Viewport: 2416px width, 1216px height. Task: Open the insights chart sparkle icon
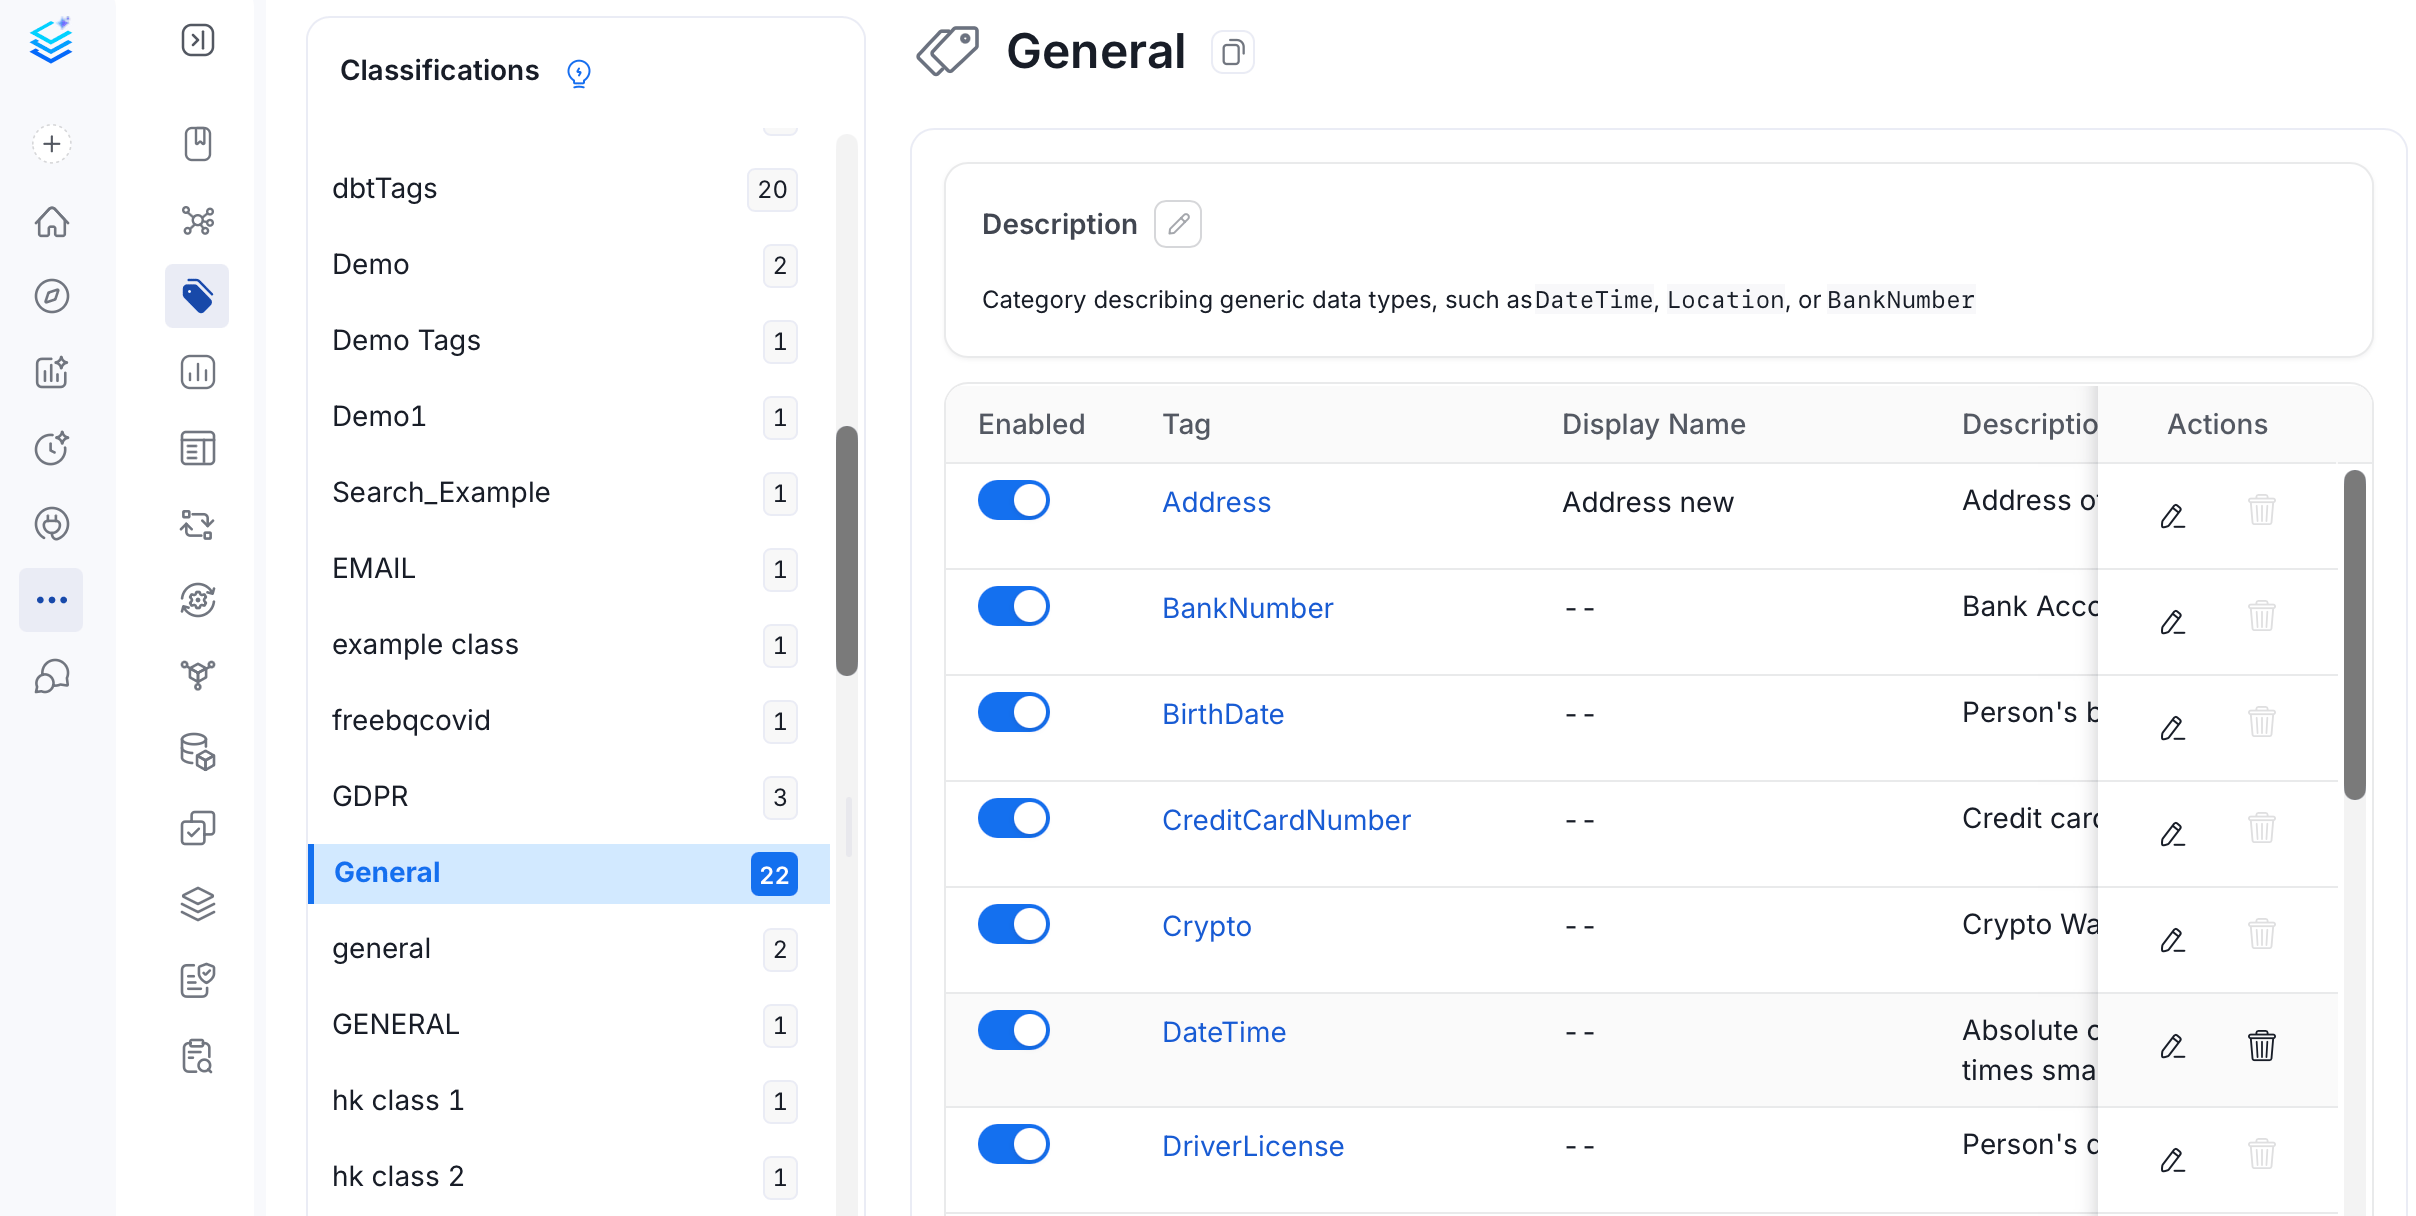[52, 372]
